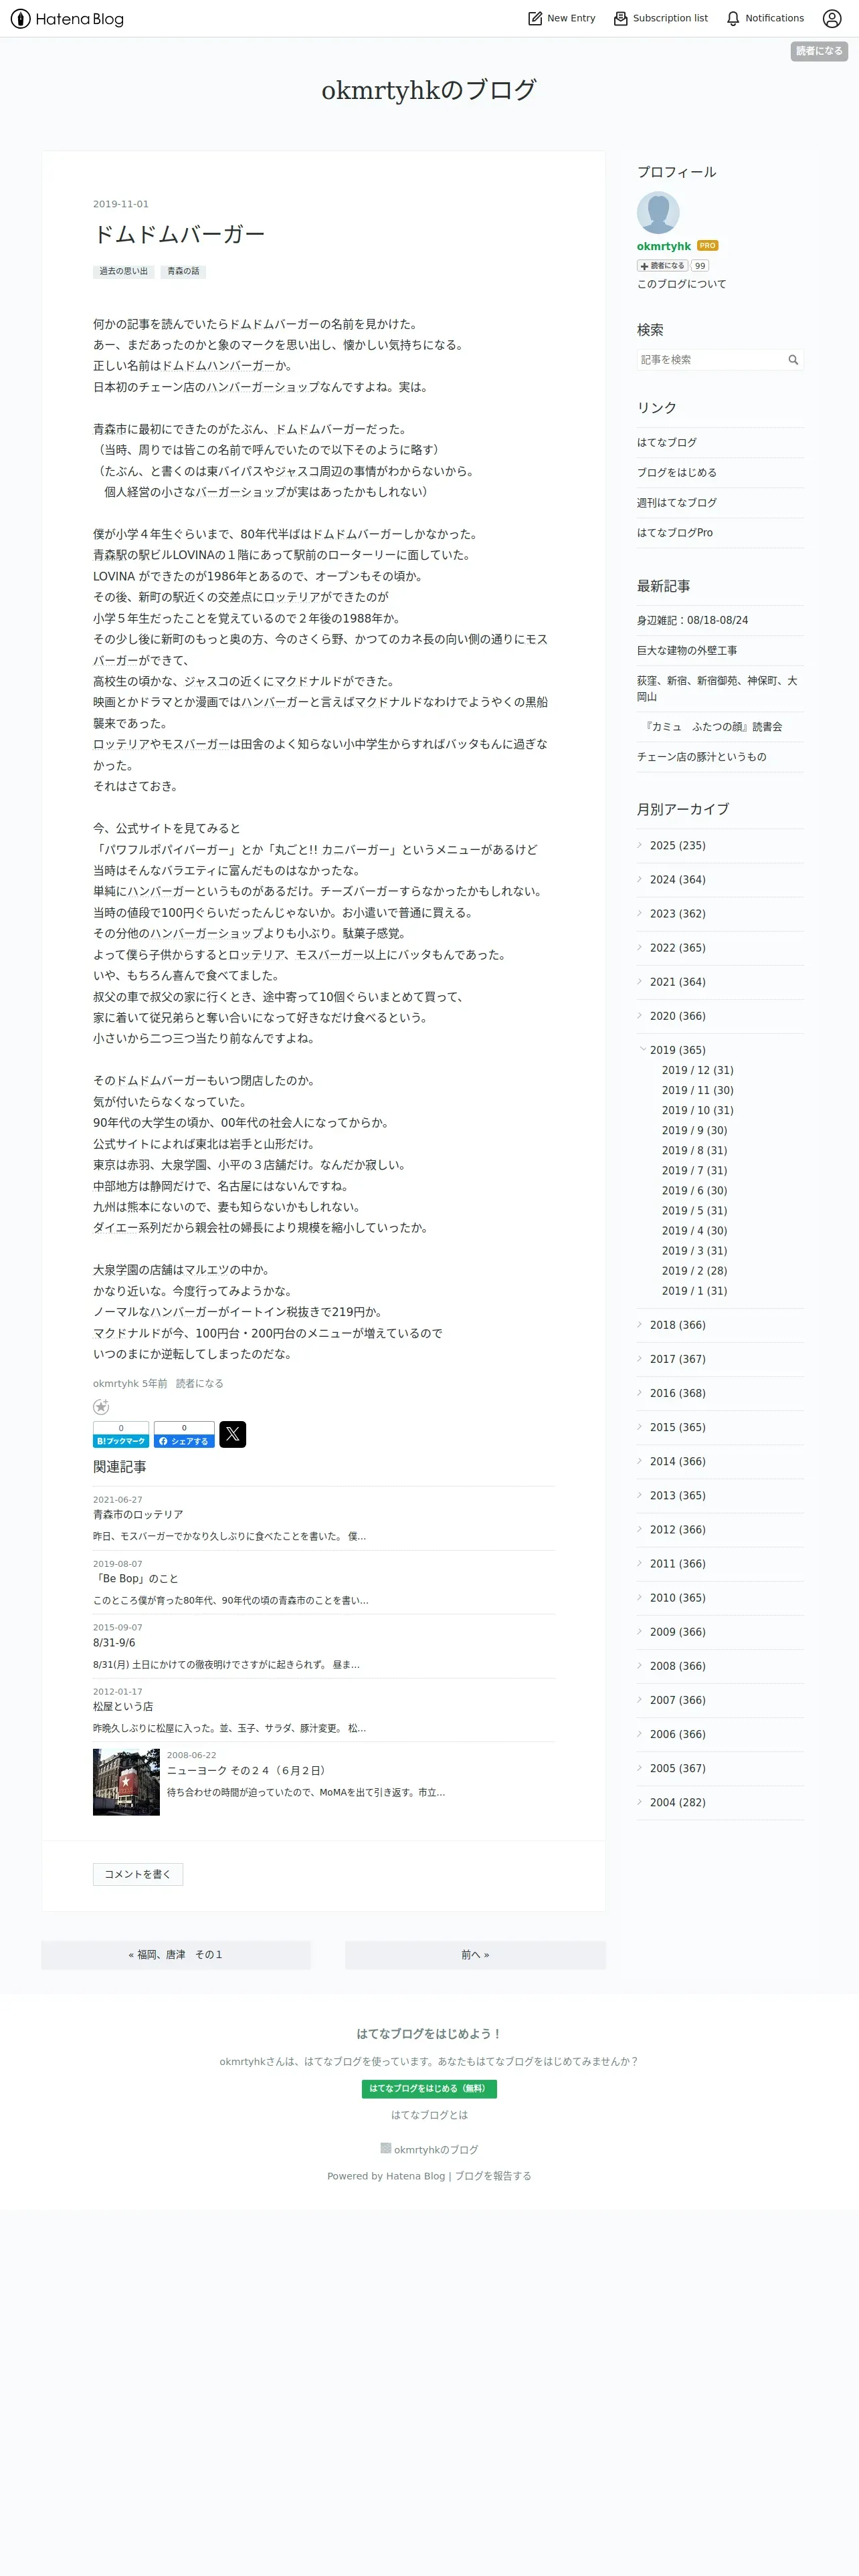The width and height of the screenshot is (859, 2576).
Task: Click 前へ » navigation link
Action: click(x=475, y=1954)
